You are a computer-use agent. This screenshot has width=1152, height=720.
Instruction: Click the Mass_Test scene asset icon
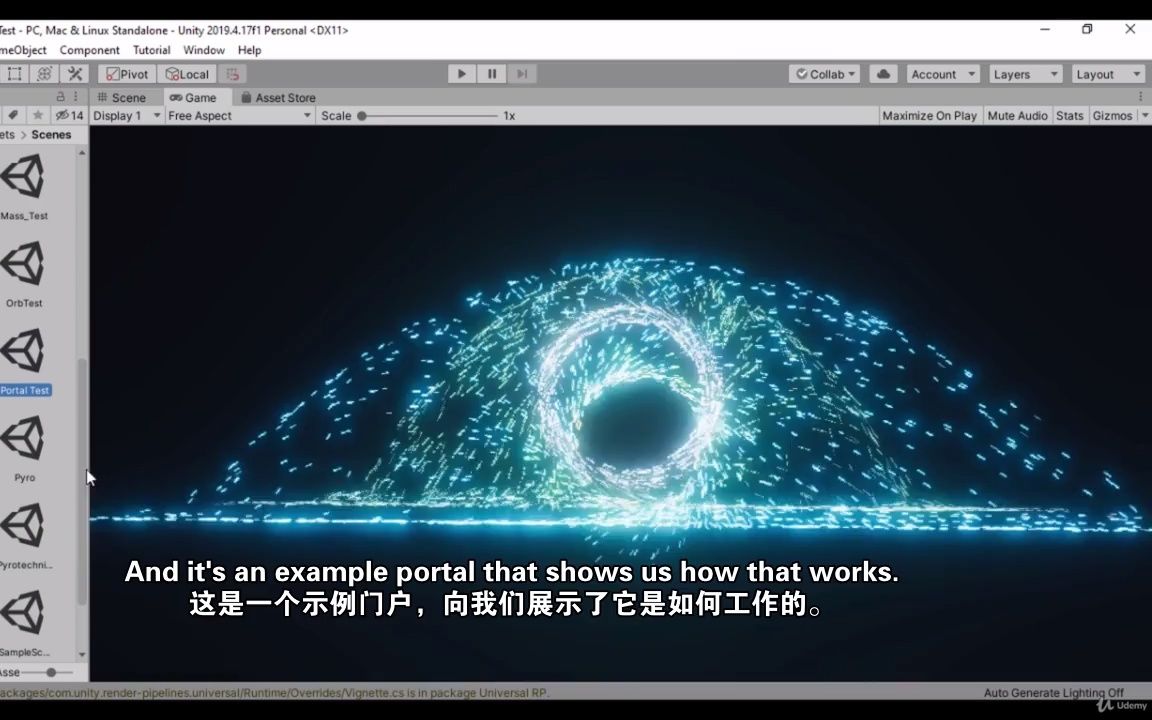point(22,178)
